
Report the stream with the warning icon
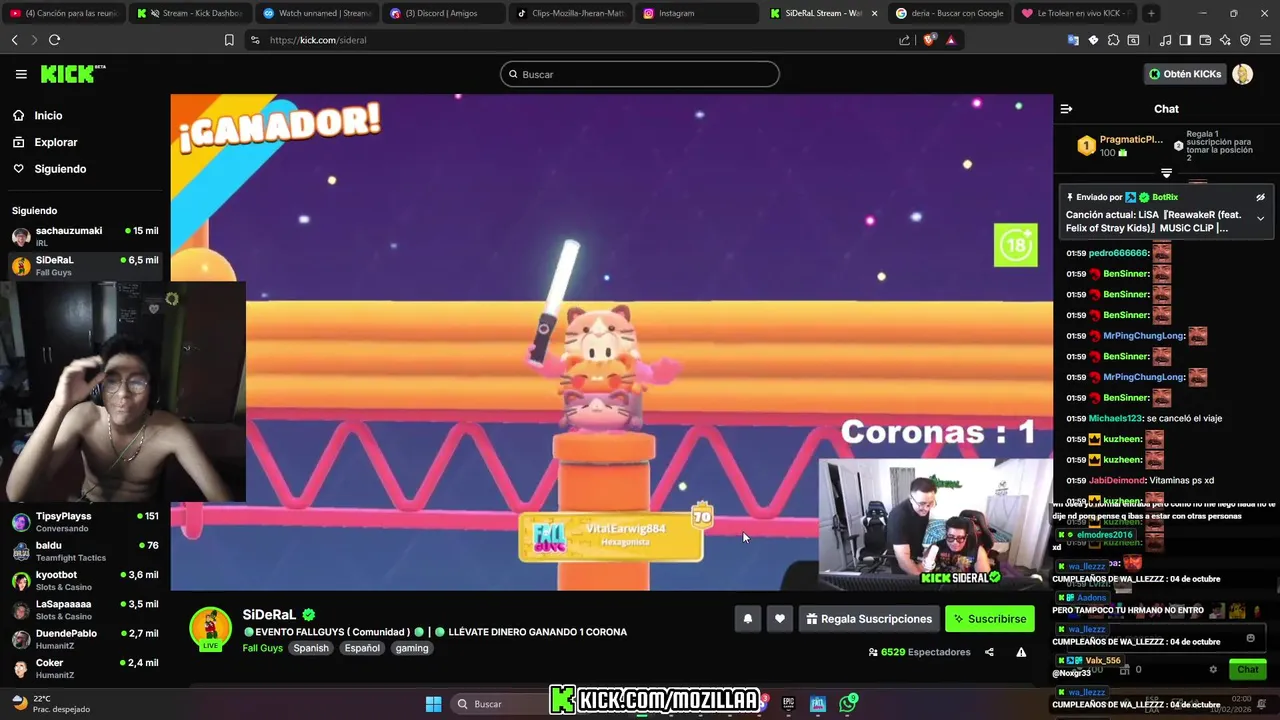(1021, 652)
